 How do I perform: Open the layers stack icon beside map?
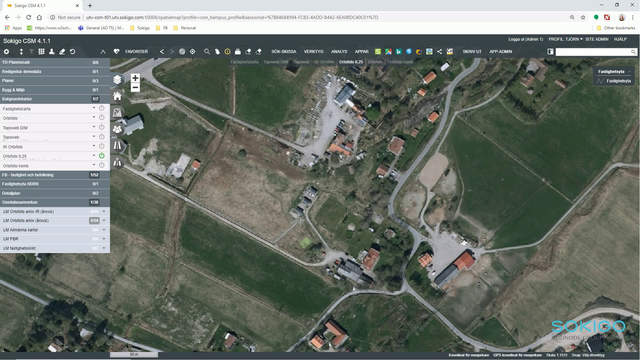(x=118, y=79)
